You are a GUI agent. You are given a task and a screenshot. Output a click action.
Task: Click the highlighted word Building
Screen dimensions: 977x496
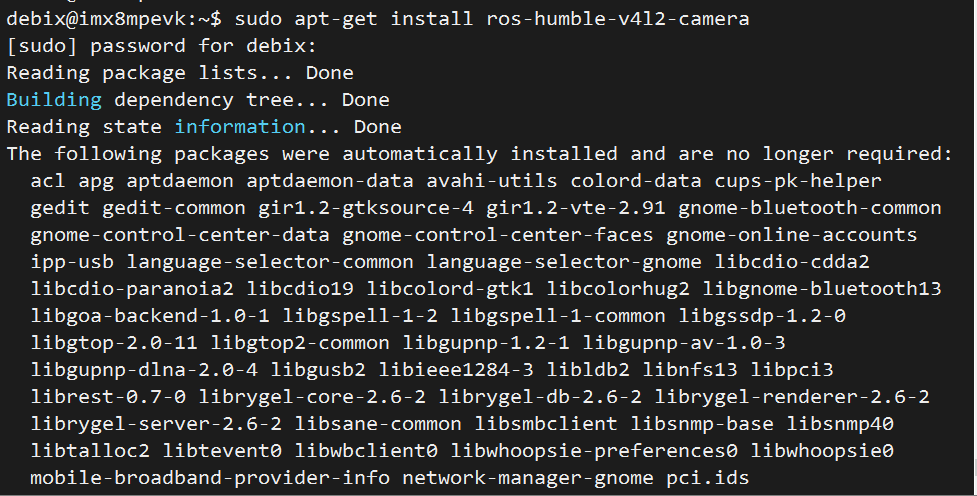tap(54, 100)
